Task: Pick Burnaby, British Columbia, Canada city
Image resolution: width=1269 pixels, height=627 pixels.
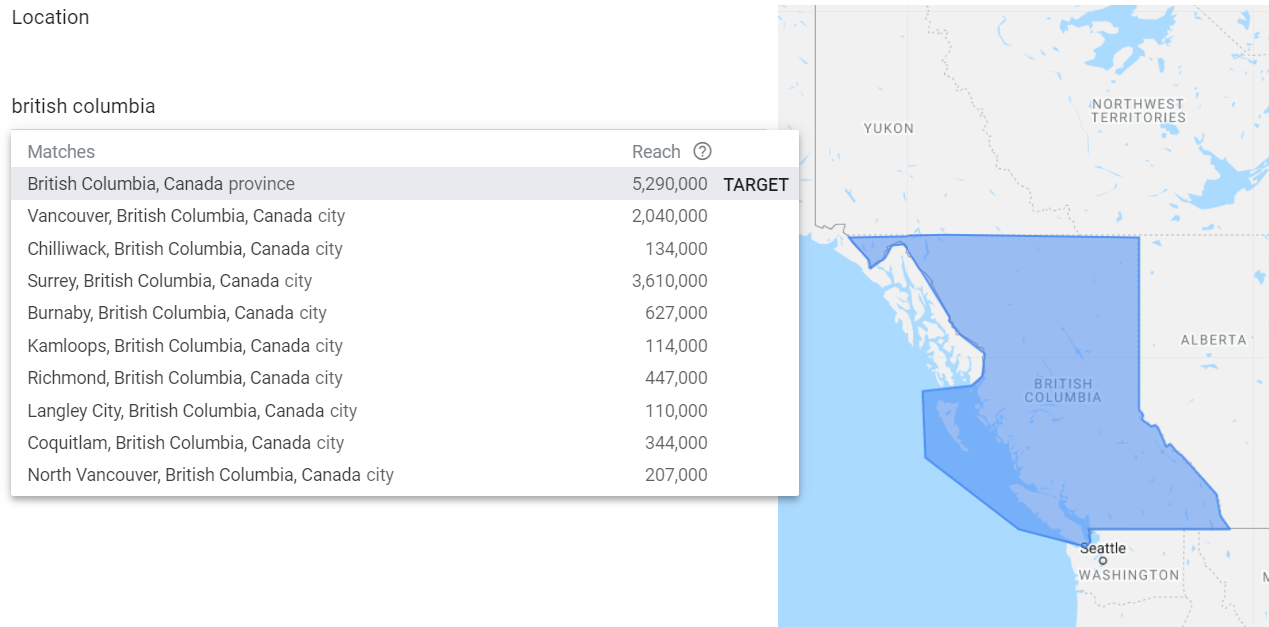Action: 405,313
